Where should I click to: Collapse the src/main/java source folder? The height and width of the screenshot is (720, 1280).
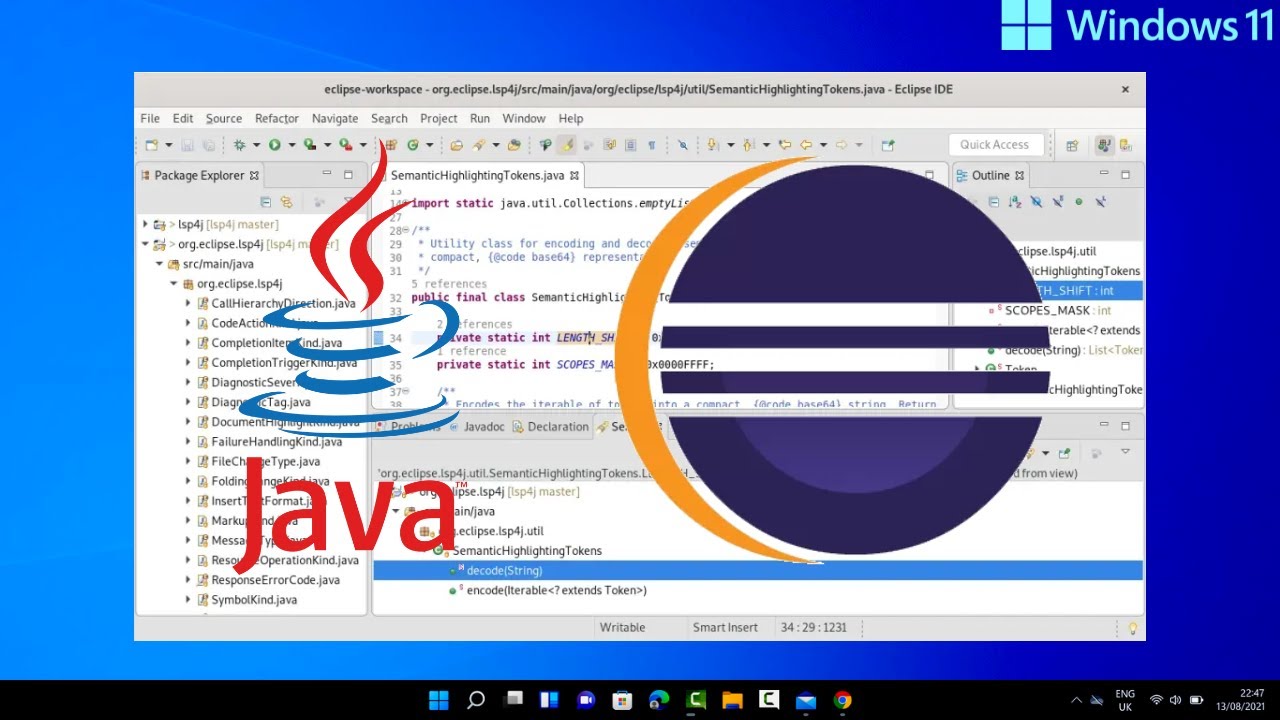[x=159, y=264]
